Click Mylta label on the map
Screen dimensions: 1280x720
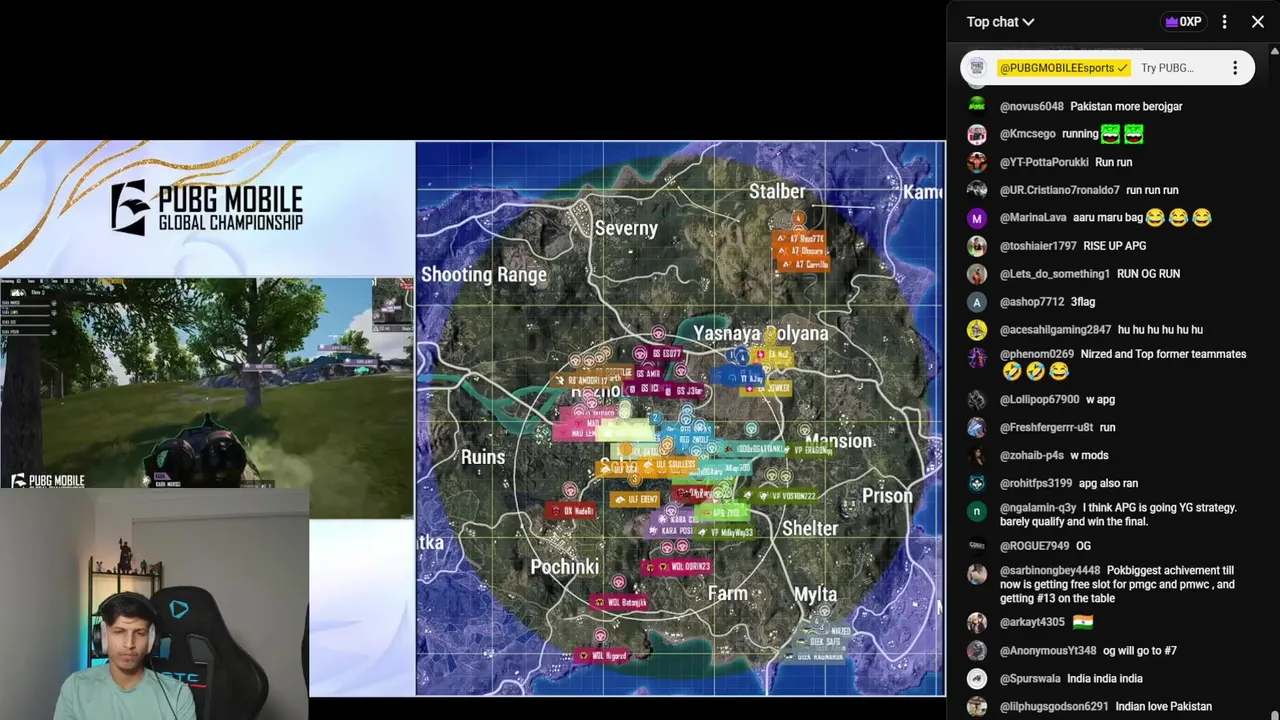click(x=815, y=595)
